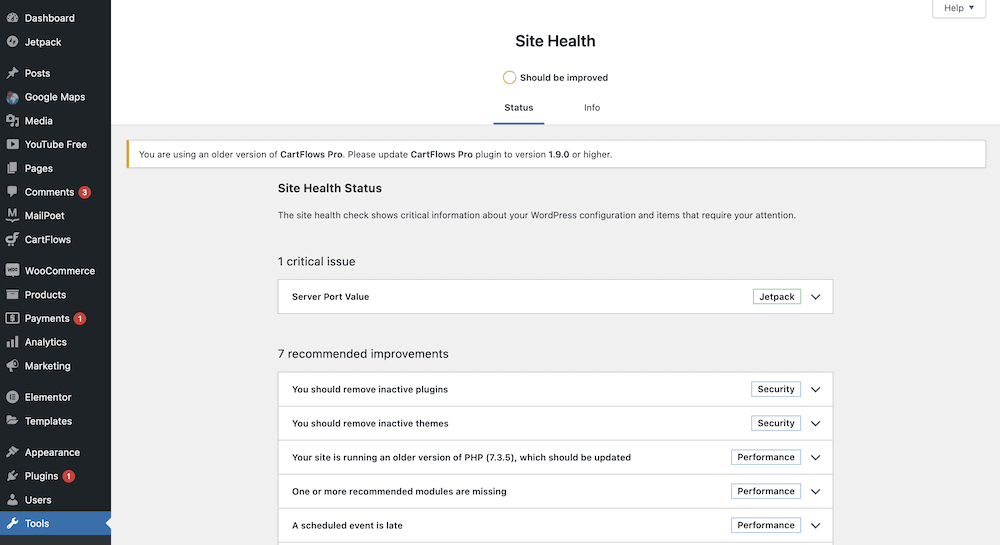
Task: Click the Appearance paintbrush icon
Action: coord(12,452)
